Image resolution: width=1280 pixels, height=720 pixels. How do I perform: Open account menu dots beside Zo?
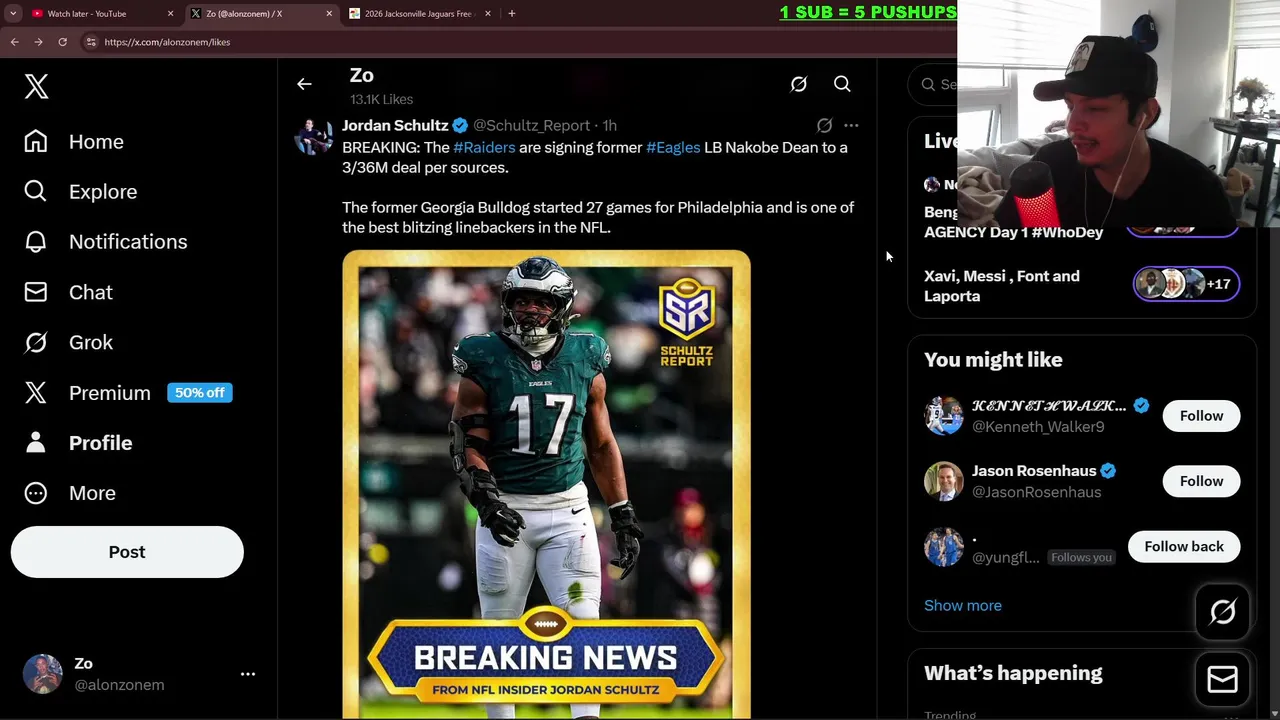click(x=248, y=674)
